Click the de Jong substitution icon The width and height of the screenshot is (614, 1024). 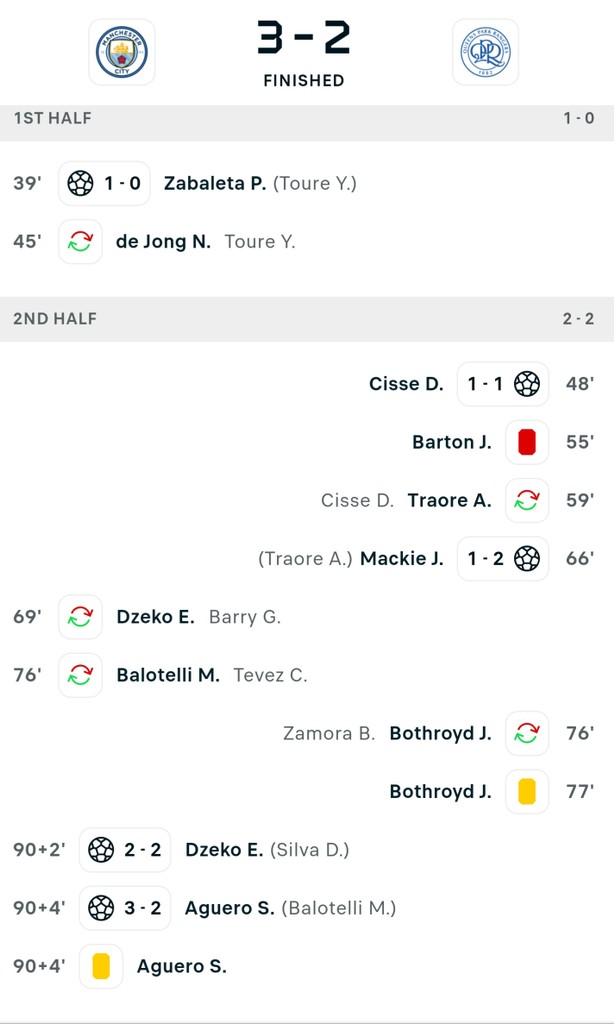click(x=80, y=242)
